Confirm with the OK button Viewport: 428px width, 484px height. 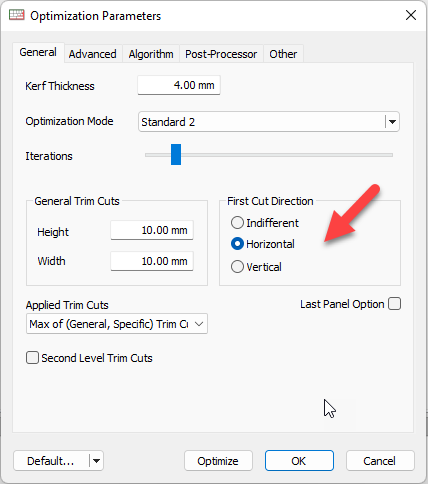tap(299, 461)
